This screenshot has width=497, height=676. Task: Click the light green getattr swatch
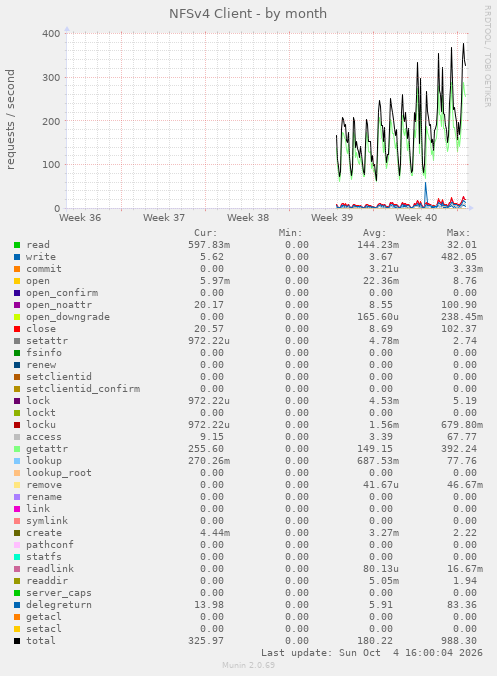coord(17,449)
